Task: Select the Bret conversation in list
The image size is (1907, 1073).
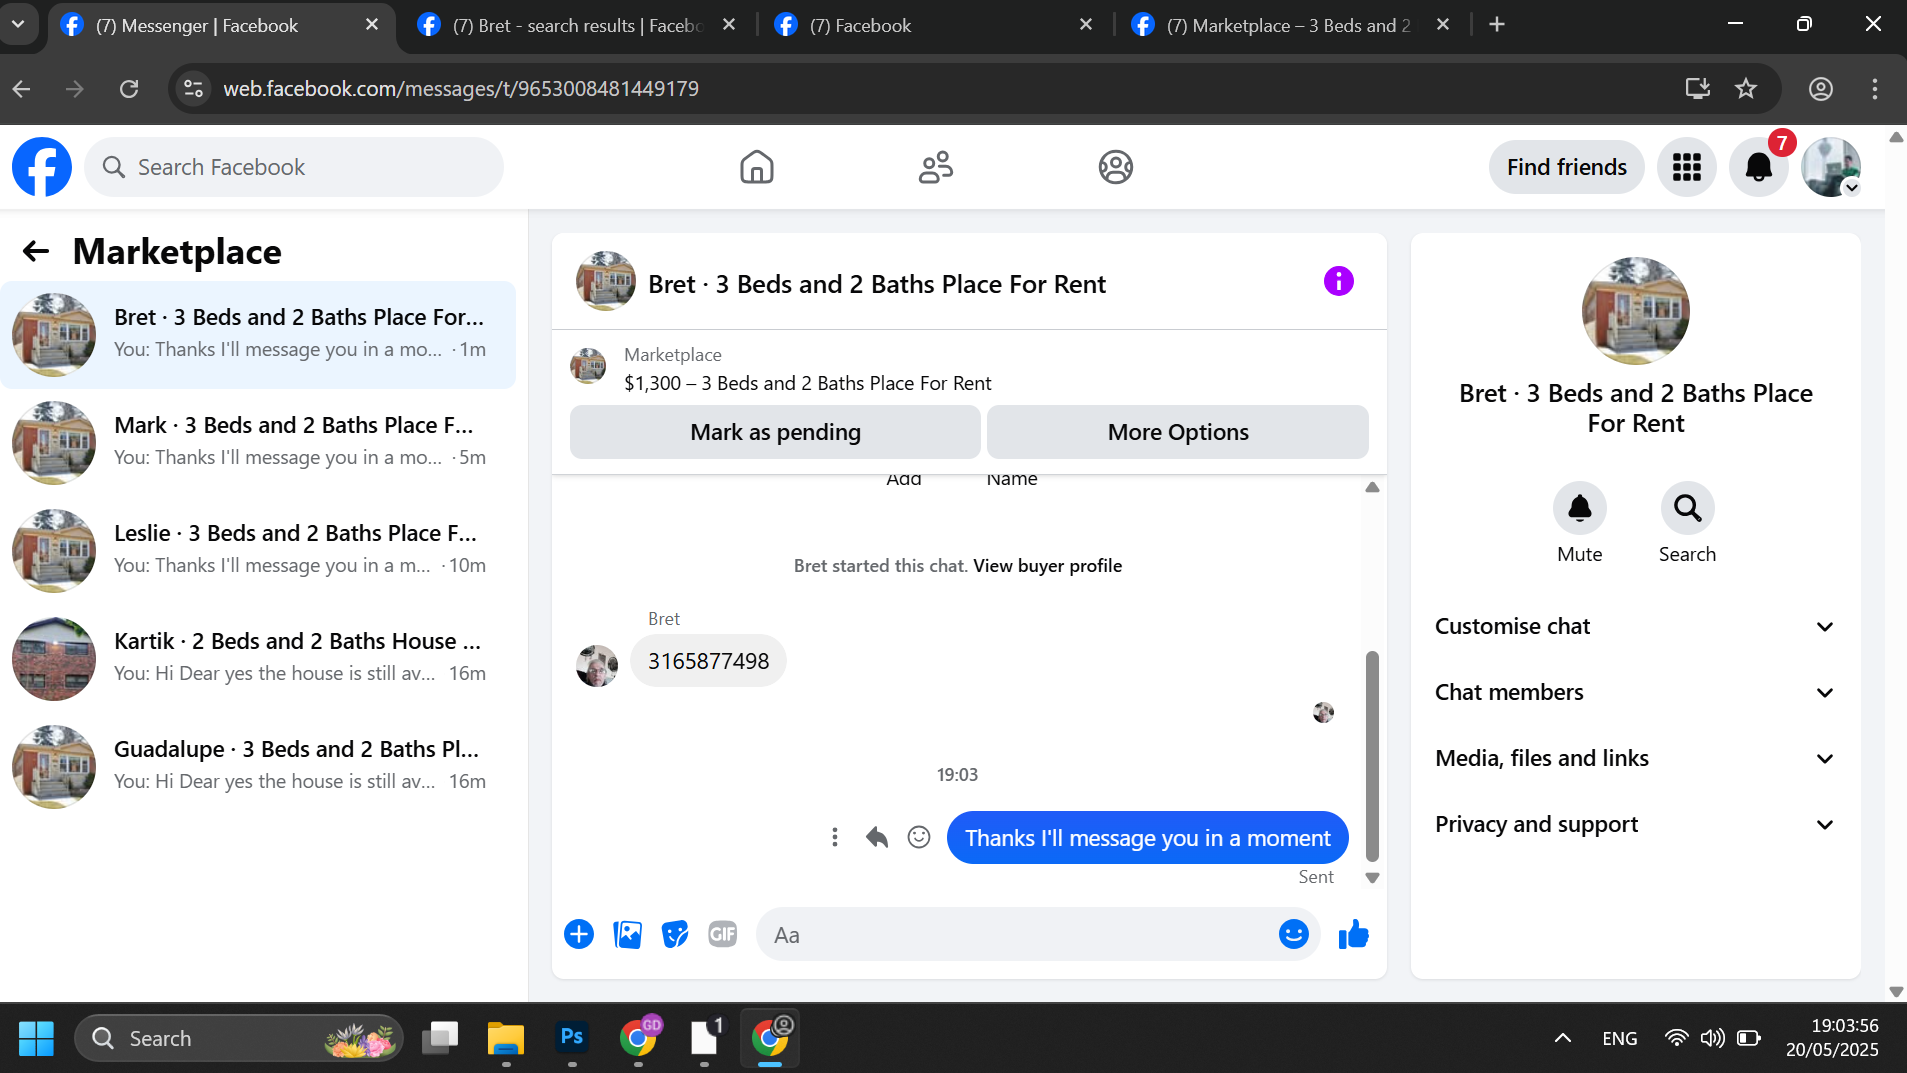Action: [258, 334]
